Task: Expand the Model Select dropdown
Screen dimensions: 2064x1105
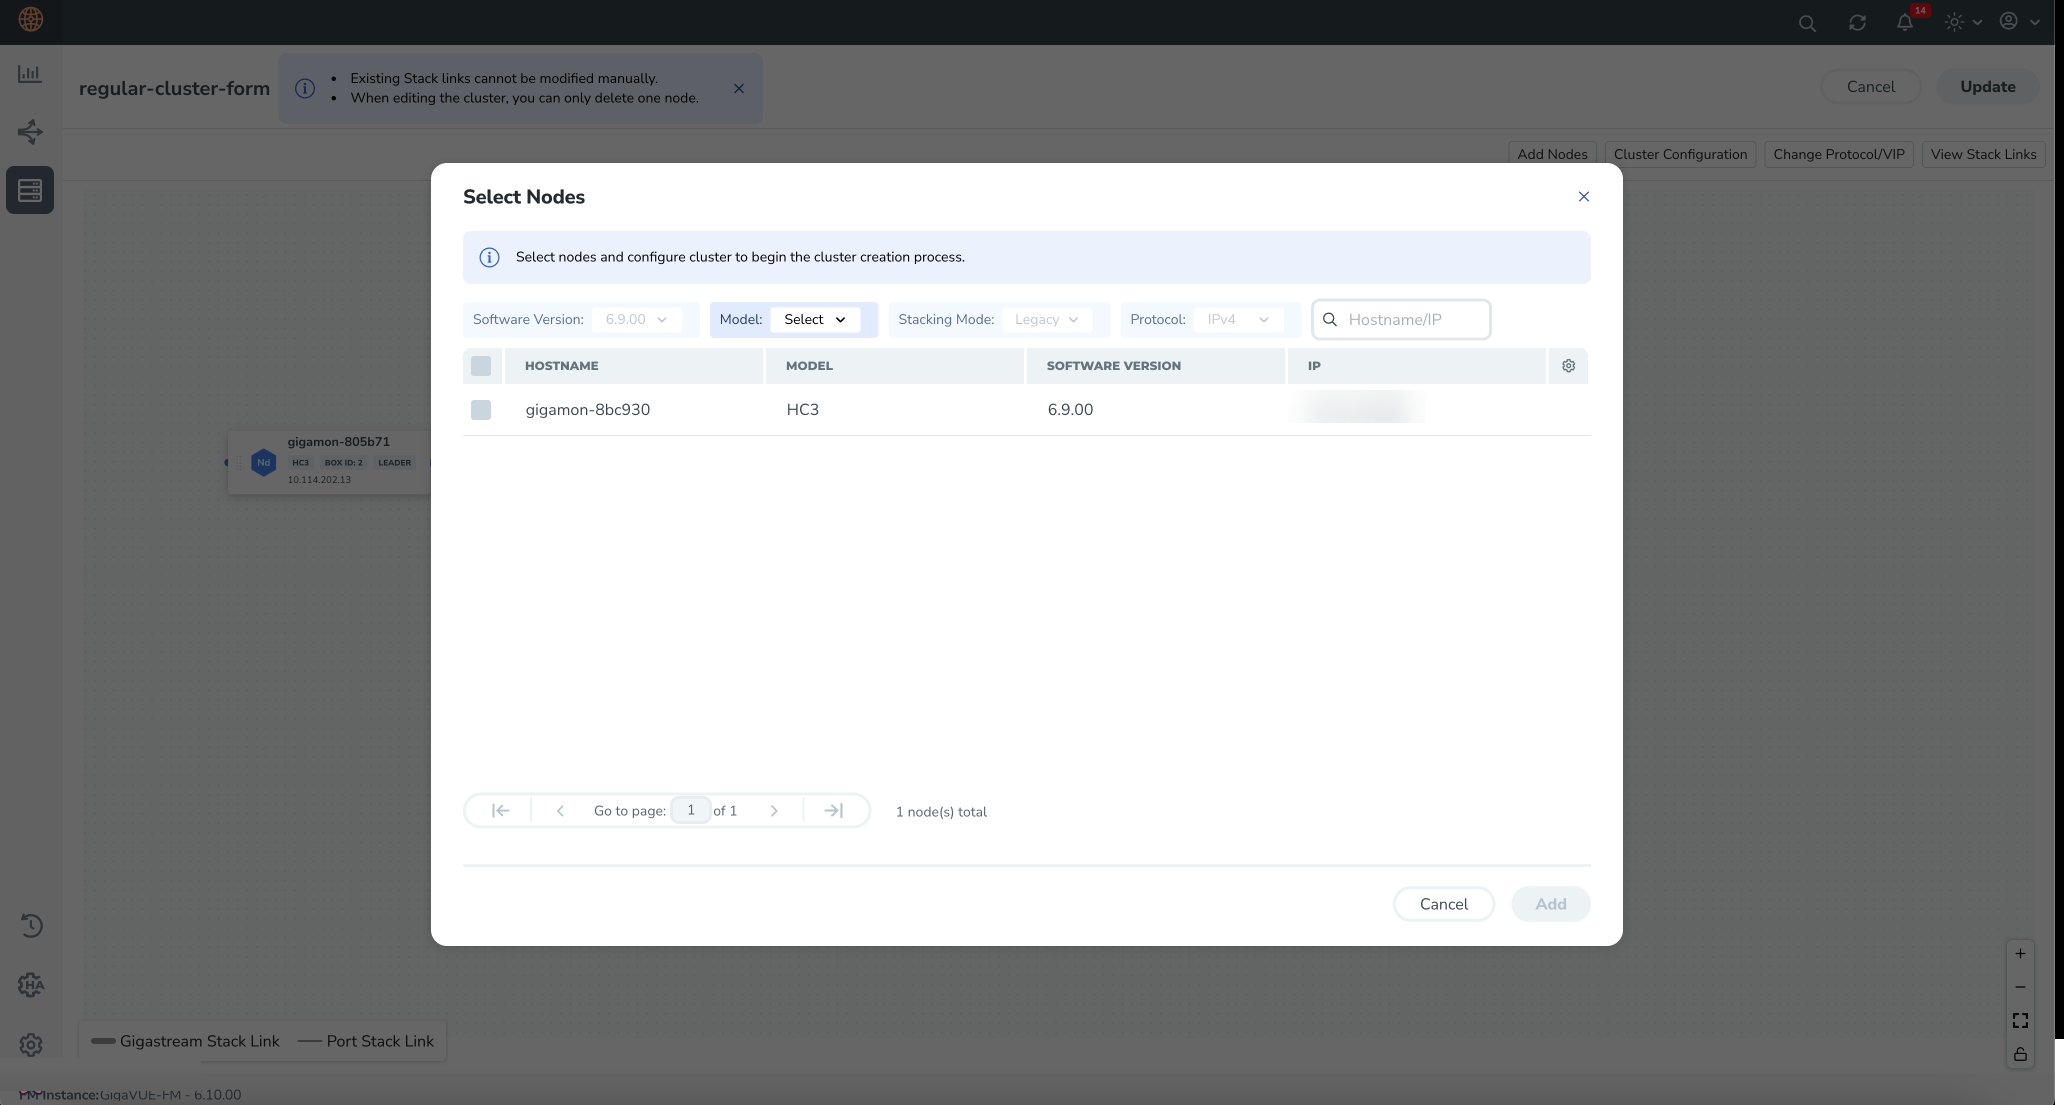Action: pyautogui.click(x=815, y=320)
